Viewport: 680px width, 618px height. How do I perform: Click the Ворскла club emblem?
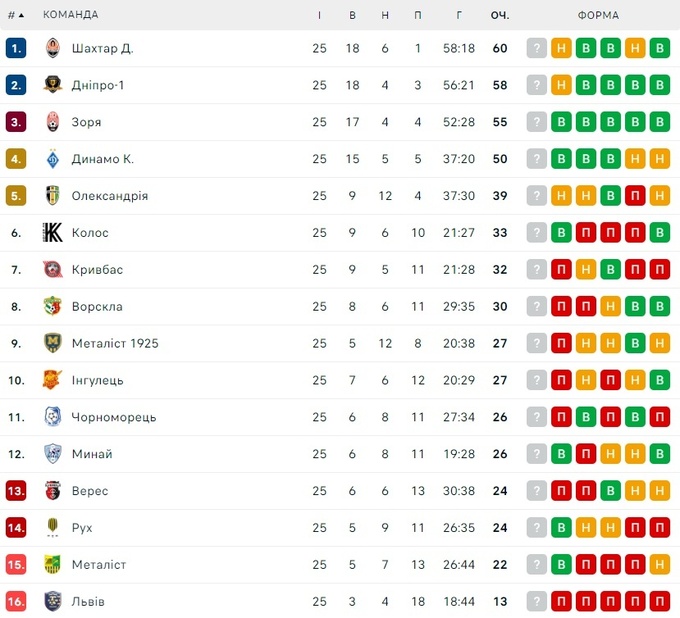[53, 307]
